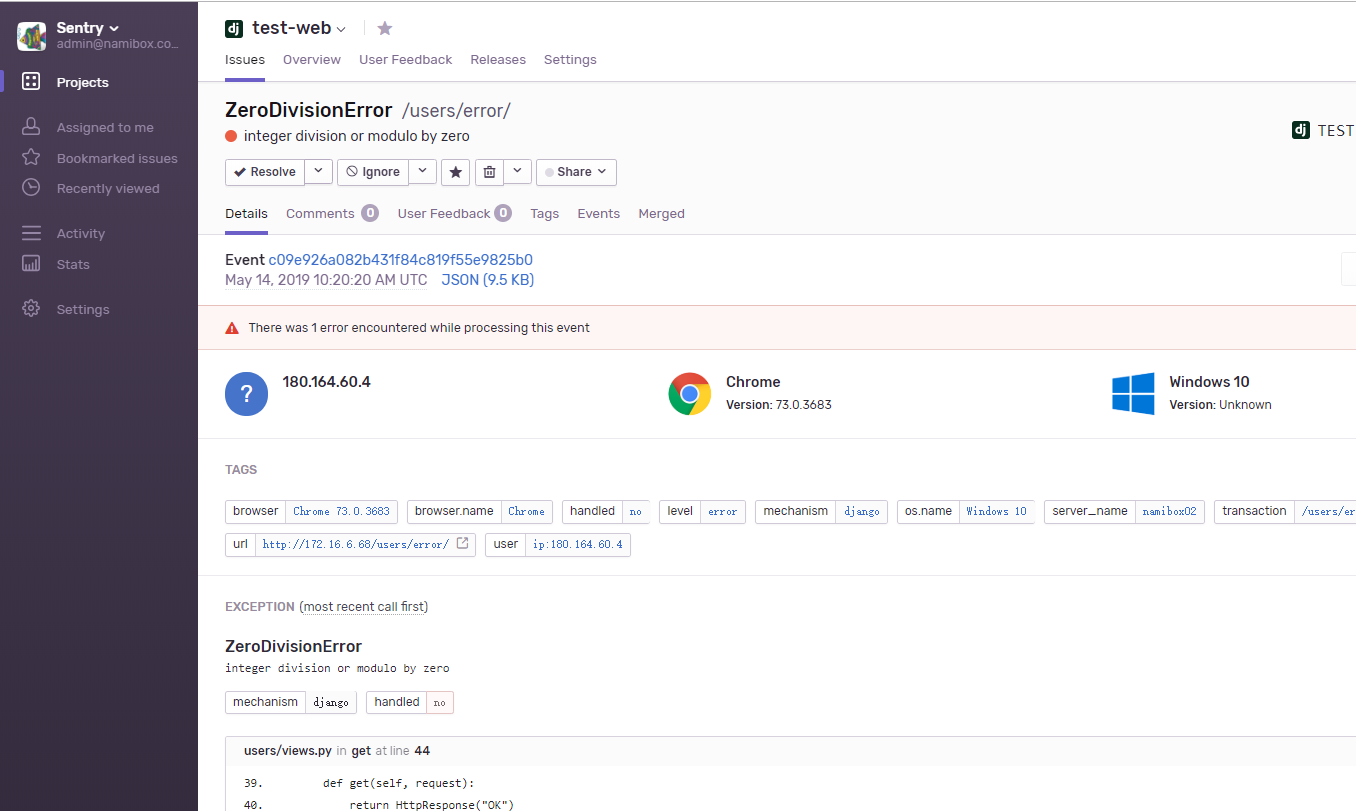
Task: Click browser tag value Chrome 73.0.3683
Action: pyautogui.click(x=341, y=511)
